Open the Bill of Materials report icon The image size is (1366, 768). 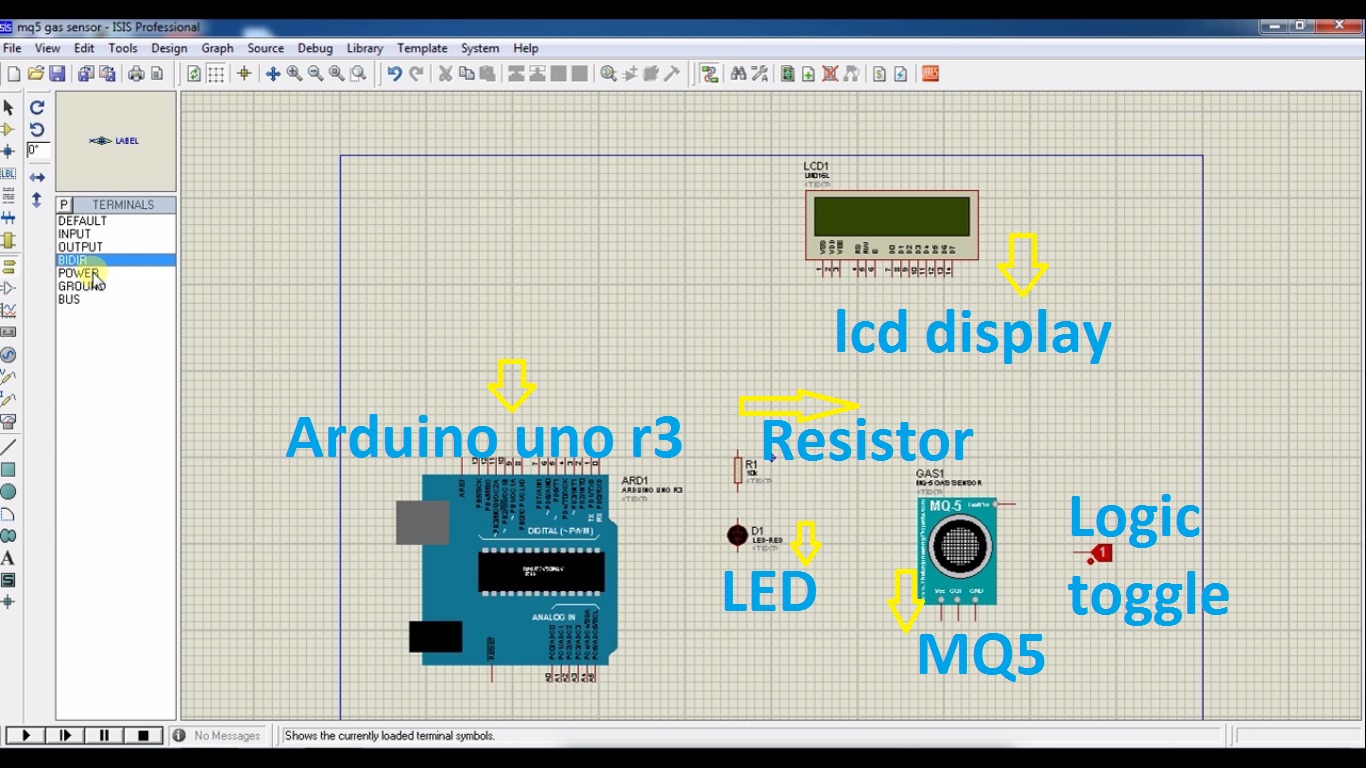879,72
